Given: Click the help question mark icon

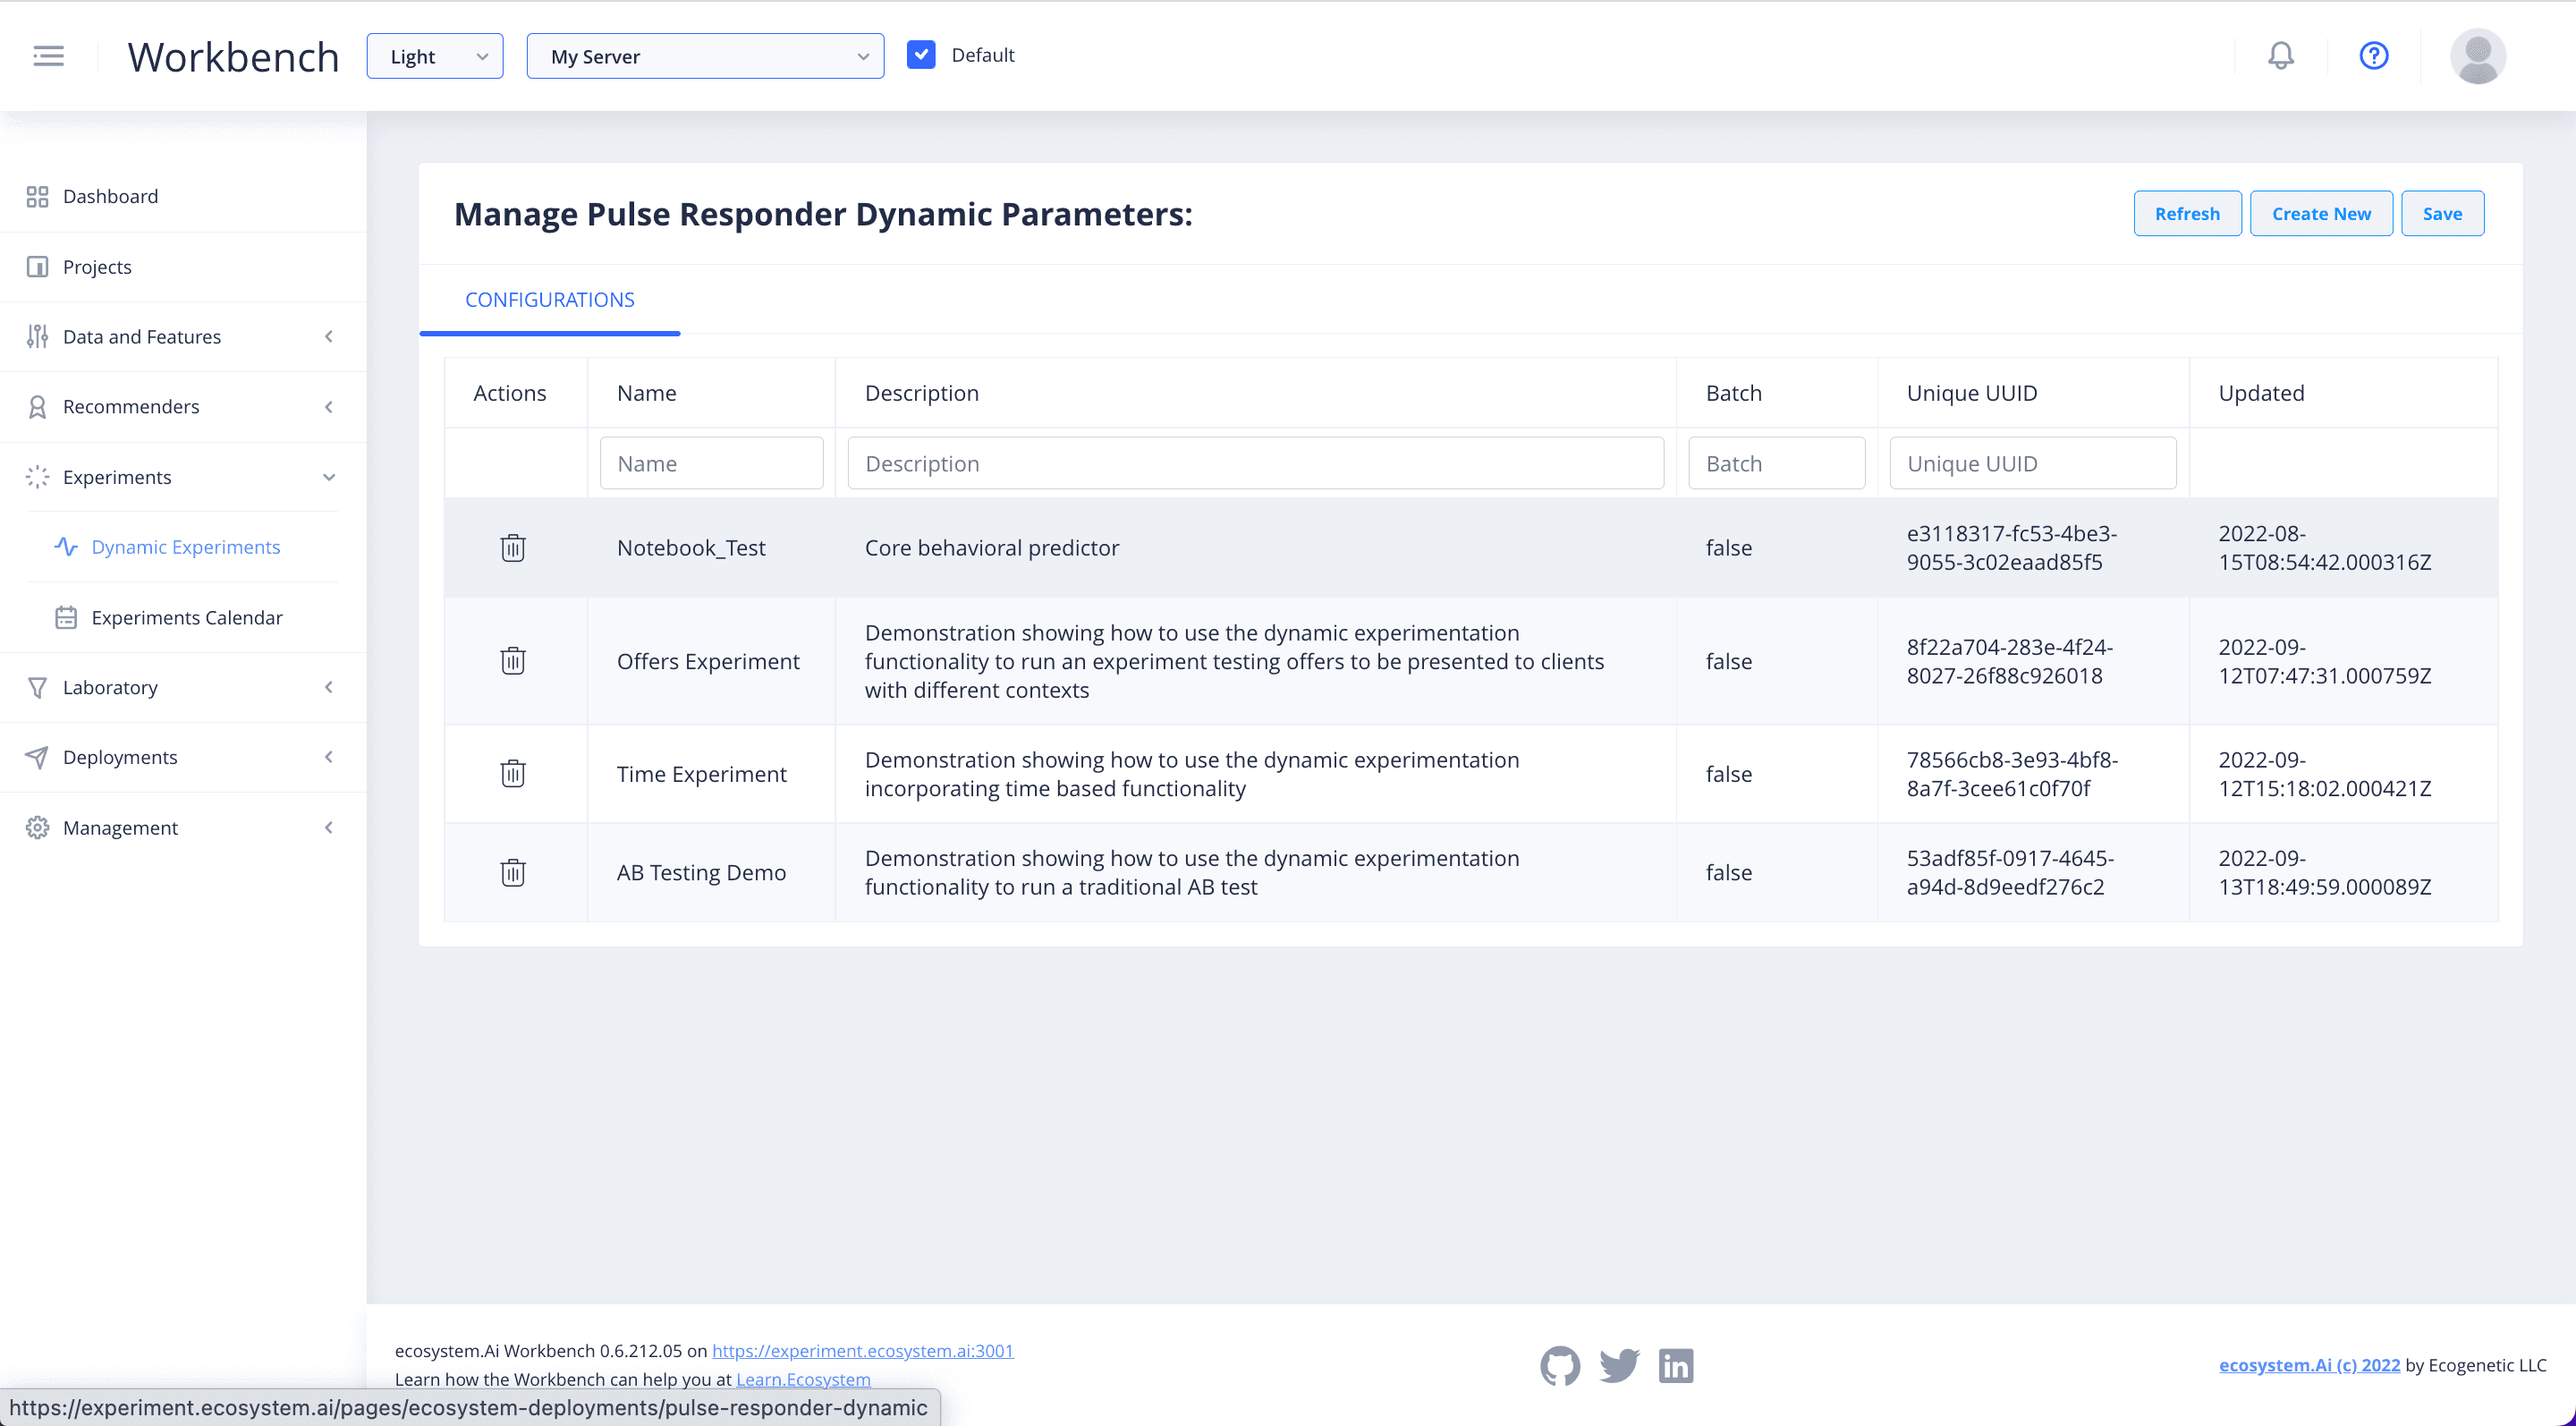Looking at the screenshot, I should point(2374,55).
